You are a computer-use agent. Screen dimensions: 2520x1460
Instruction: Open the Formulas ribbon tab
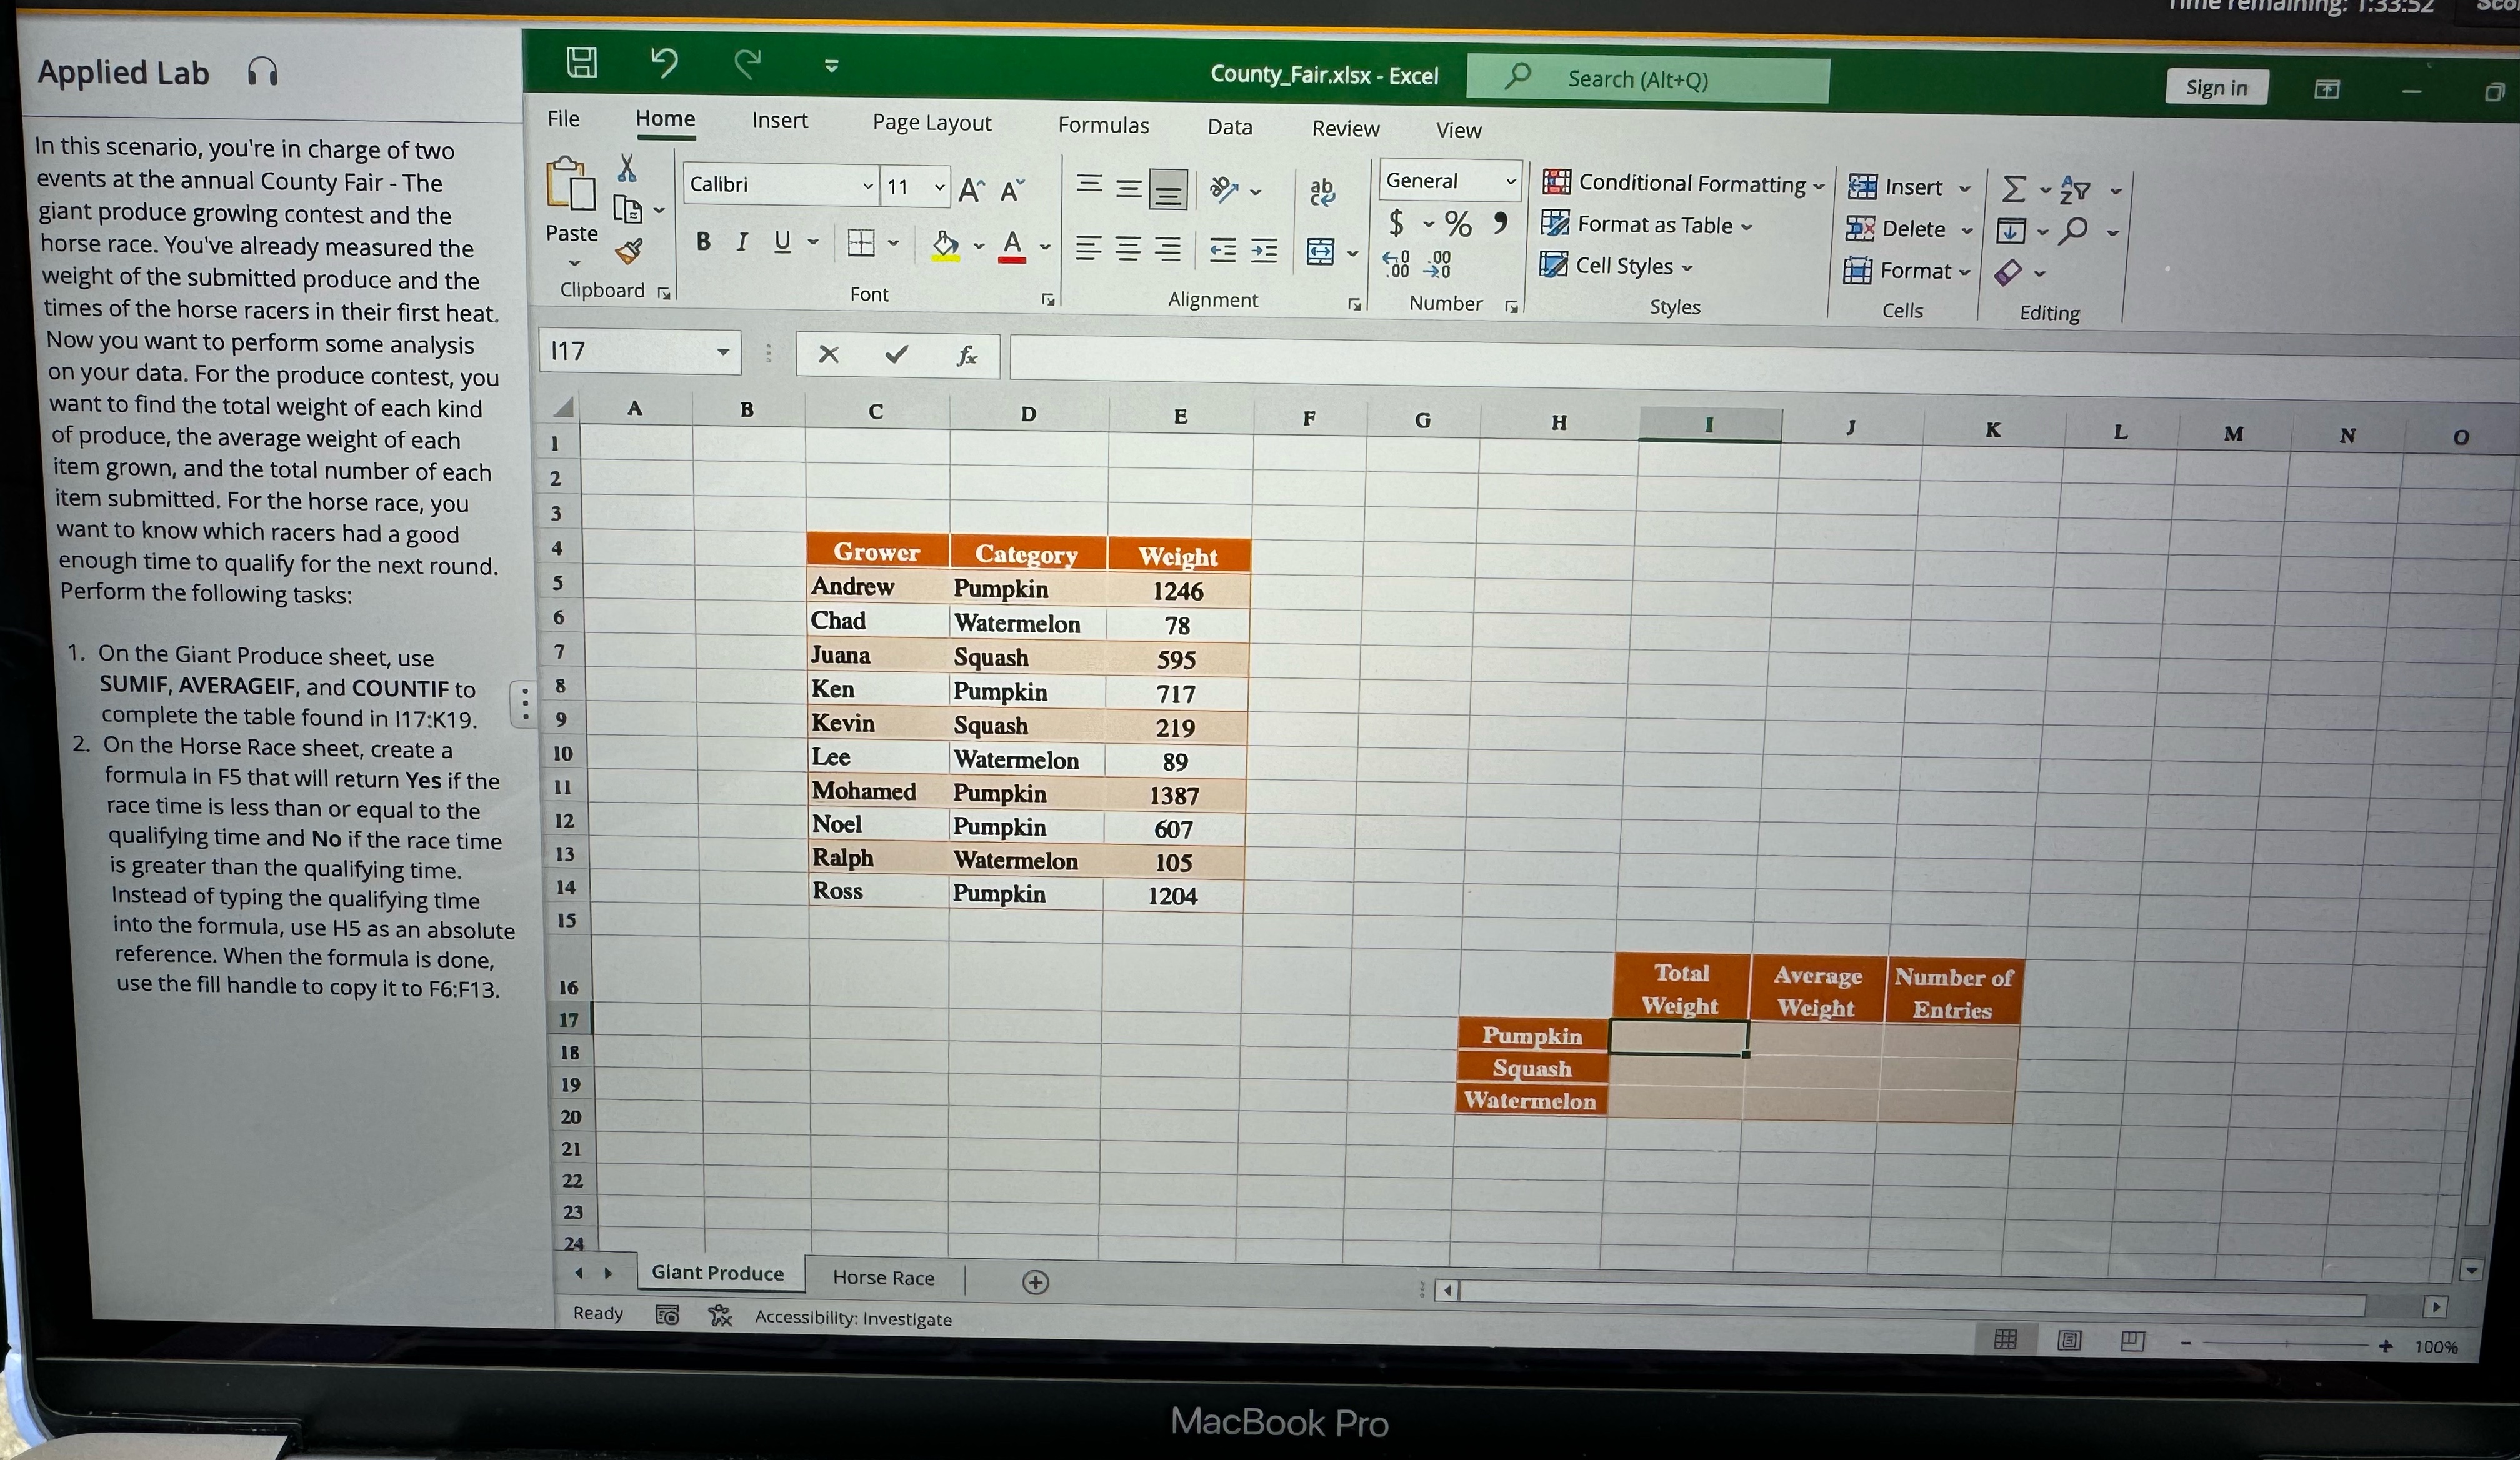(x=1103, y=125)
